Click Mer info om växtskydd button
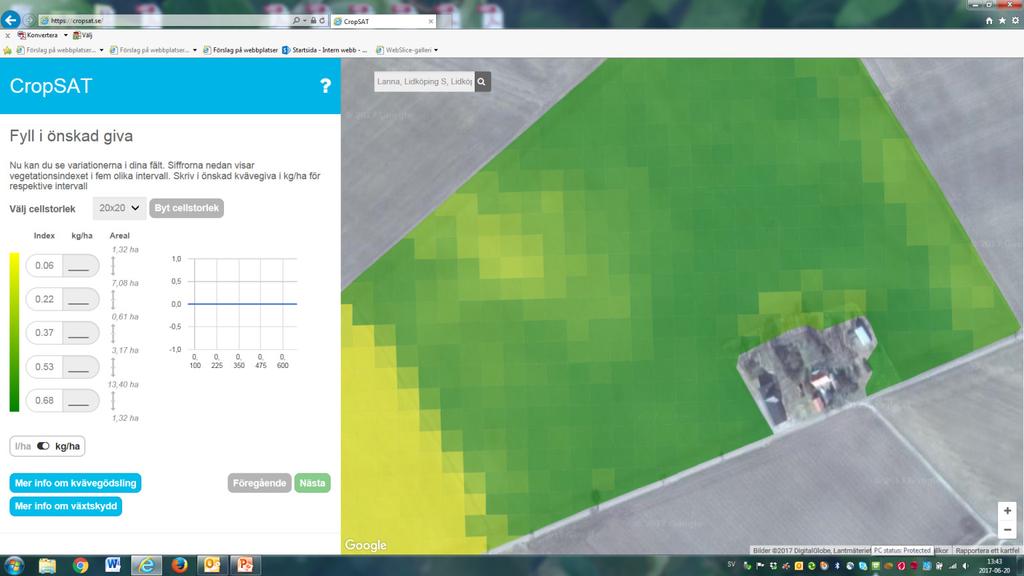 (66, 506)
